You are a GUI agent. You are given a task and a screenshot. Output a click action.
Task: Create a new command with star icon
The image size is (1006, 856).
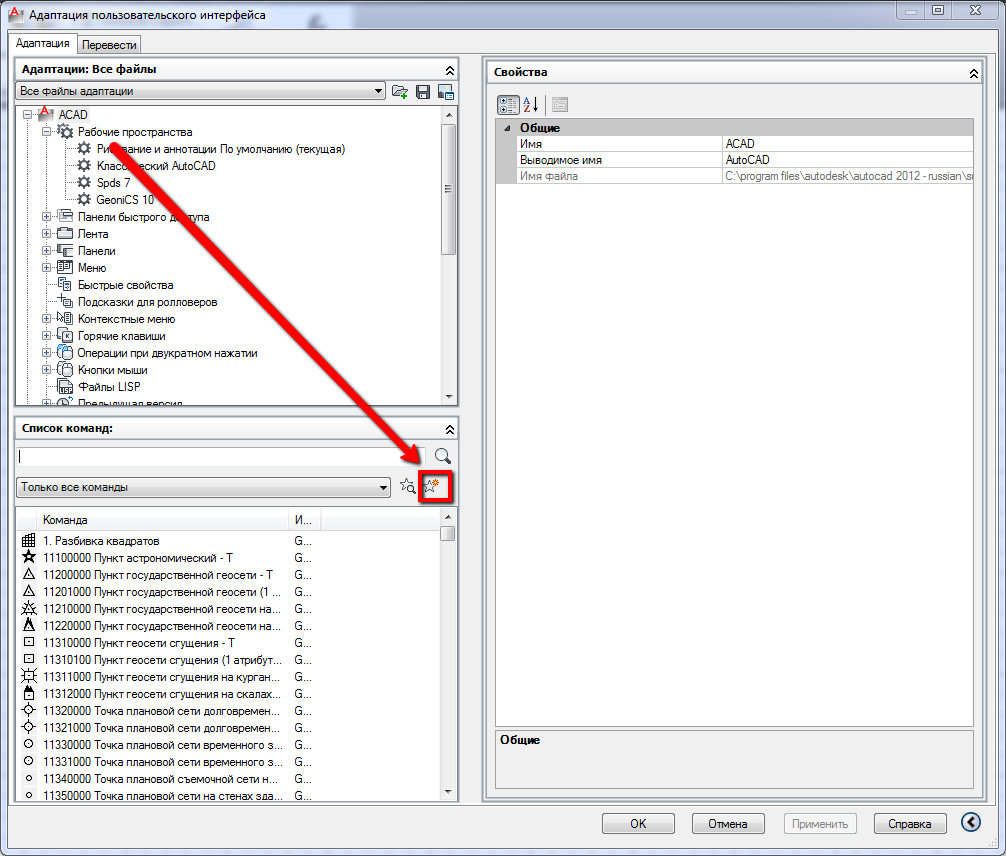pos(432,486)
